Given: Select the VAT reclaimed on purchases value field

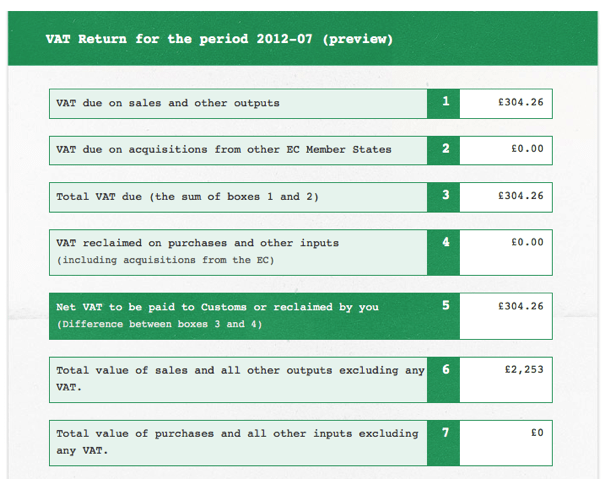Looking at the screenshot, I should tap(507, 252).
